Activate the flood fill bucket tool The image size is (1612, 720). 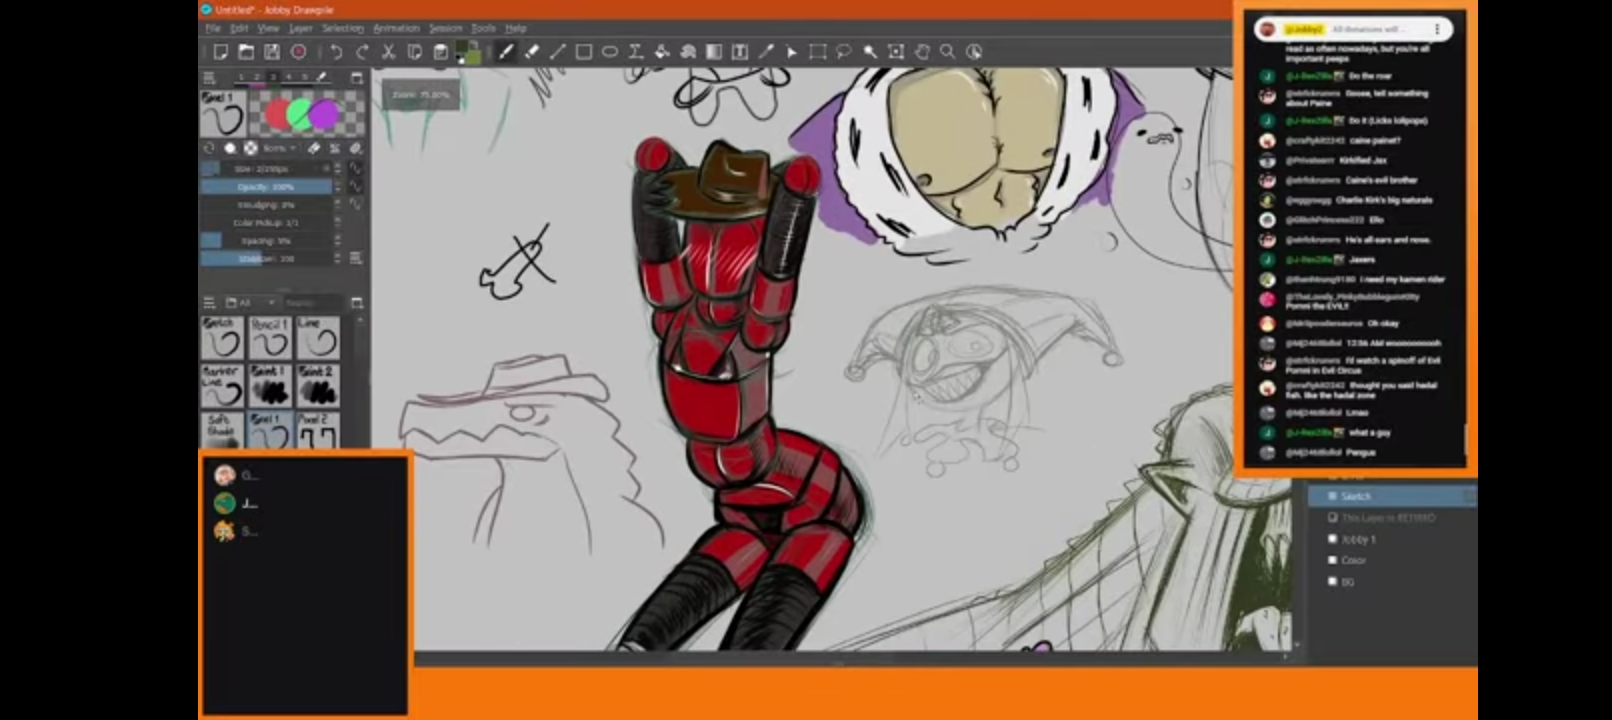click(662, 52)
